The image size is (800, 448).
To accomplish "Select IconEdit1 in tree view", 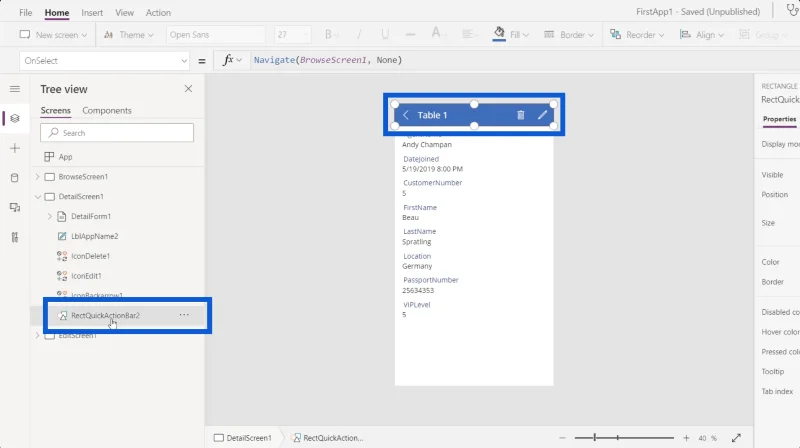I will (x=86, y=276).
